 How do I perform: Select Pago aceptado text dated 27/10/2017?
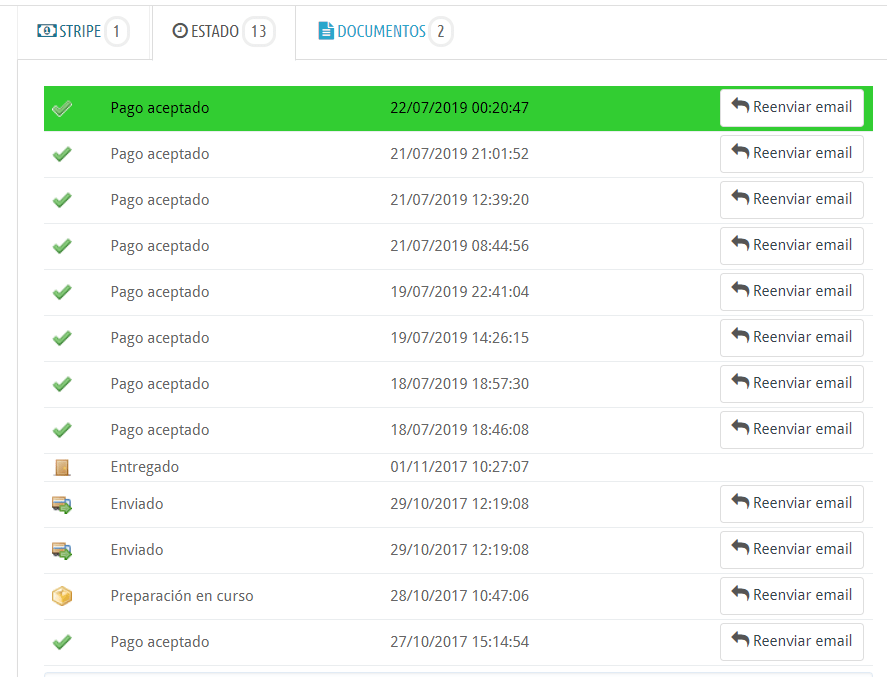pos(160,642)
